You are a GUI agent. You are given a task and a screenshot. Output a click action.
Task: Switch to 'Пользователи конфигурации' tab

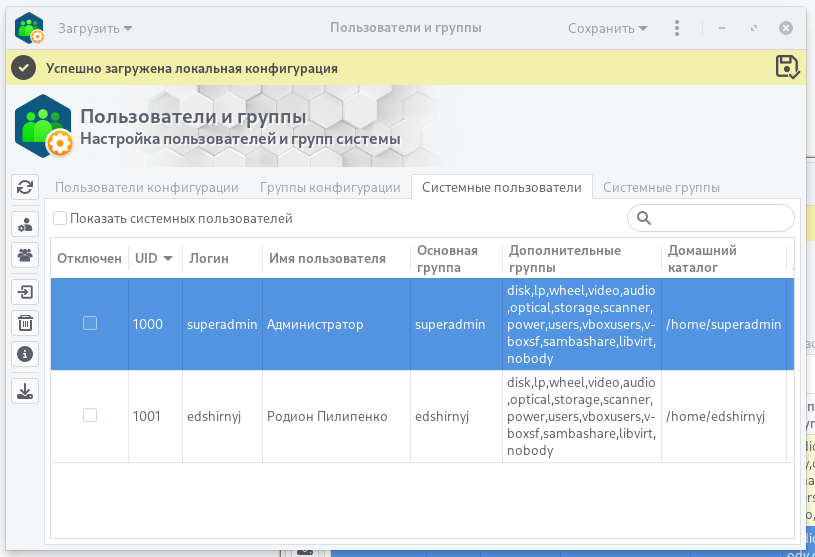(x=146, y=187)
